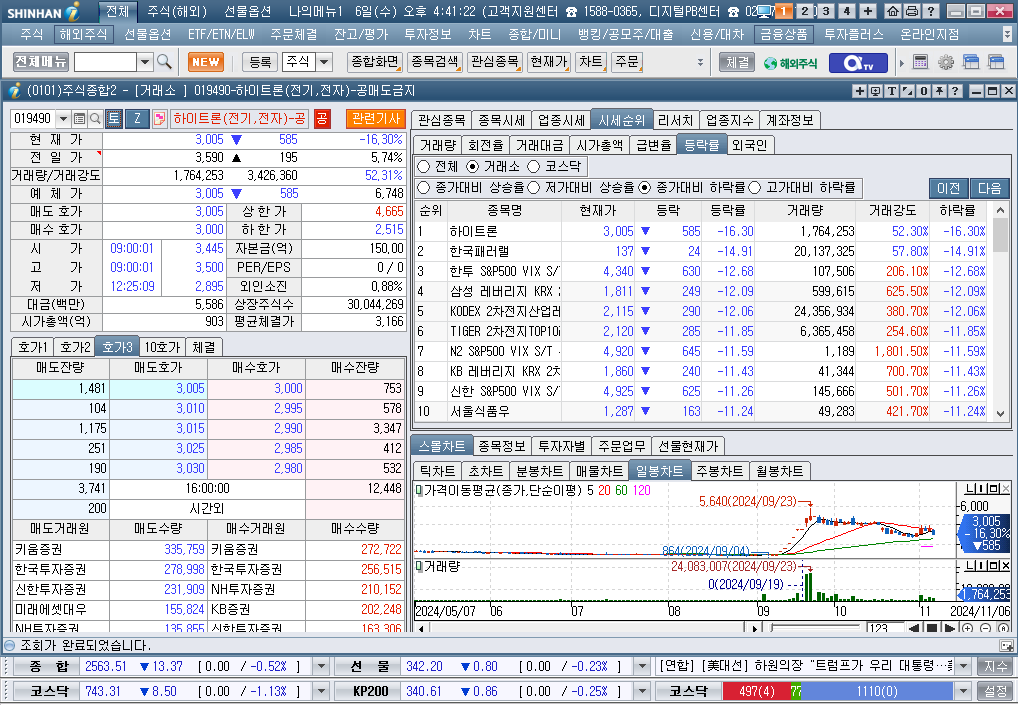Open the gear settings icon in toolbar
The height and width of the screenshot is (705, 1018).
(945, 62)
